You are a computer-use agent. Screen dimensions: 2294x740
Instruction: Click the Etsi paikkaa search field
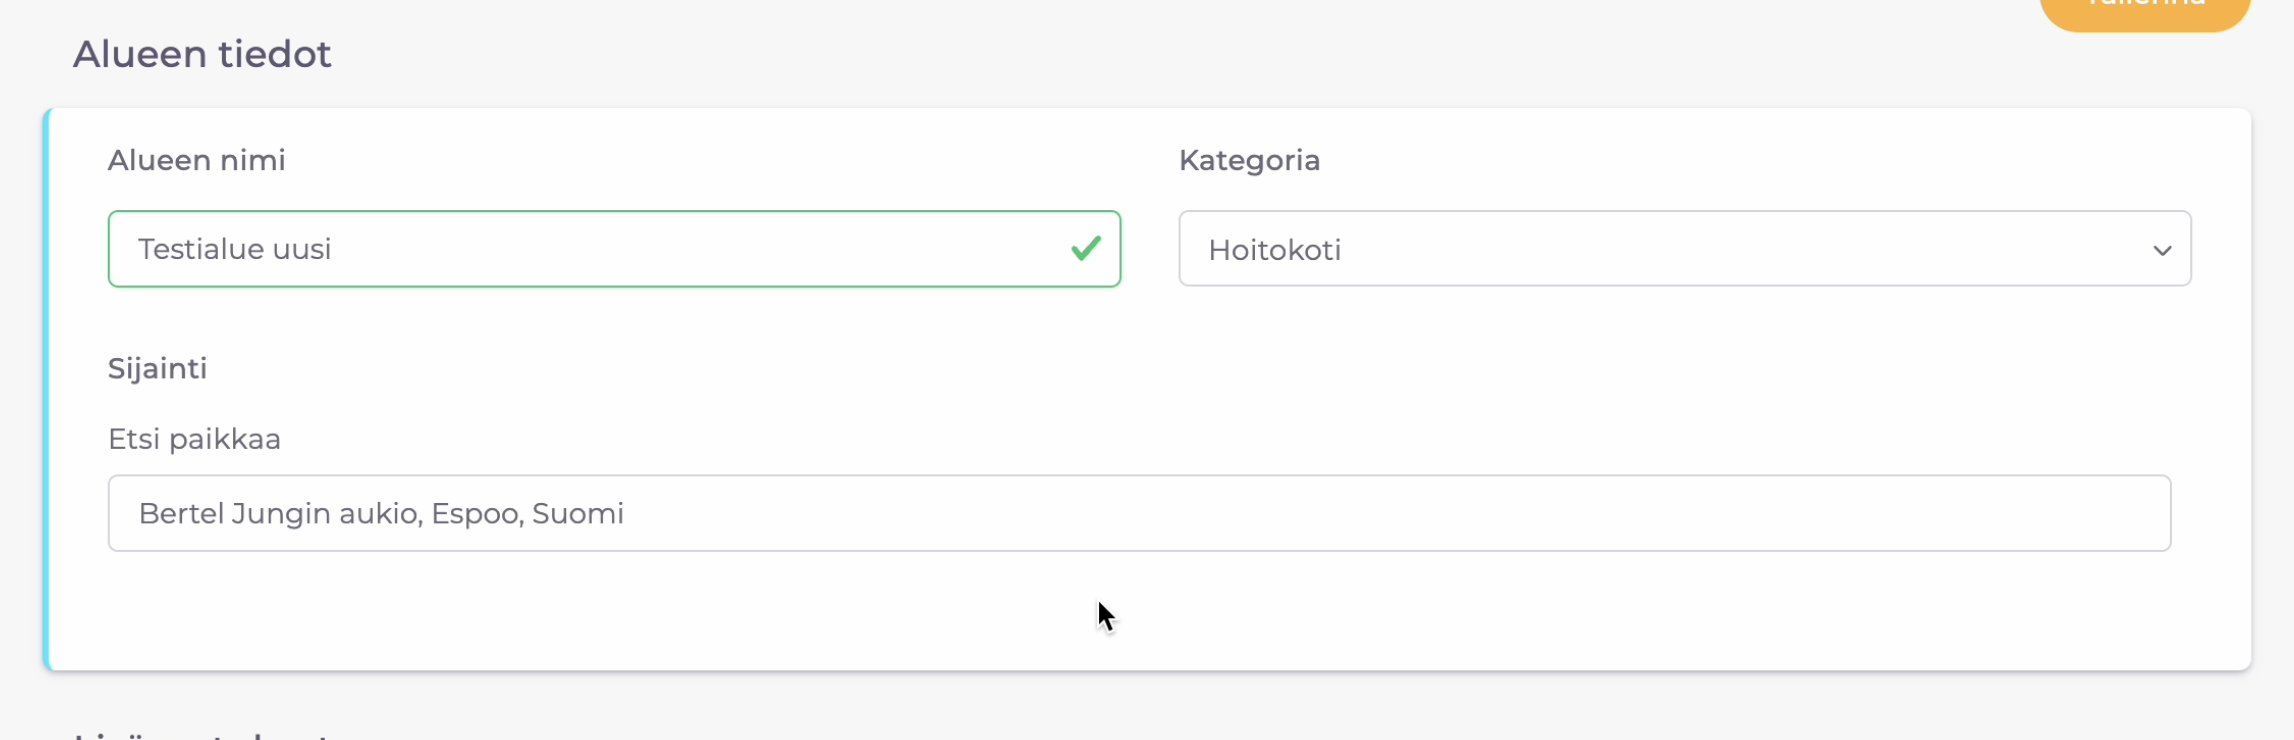(x=1138, y=513)
